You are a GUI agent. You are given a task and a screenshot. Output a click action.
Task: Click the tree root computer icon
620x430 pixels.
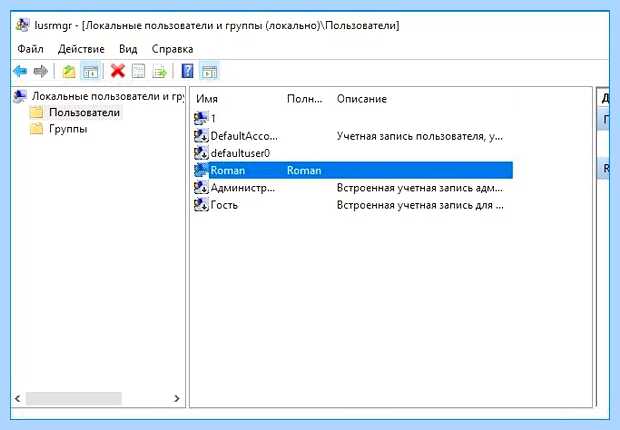(20, 96)
